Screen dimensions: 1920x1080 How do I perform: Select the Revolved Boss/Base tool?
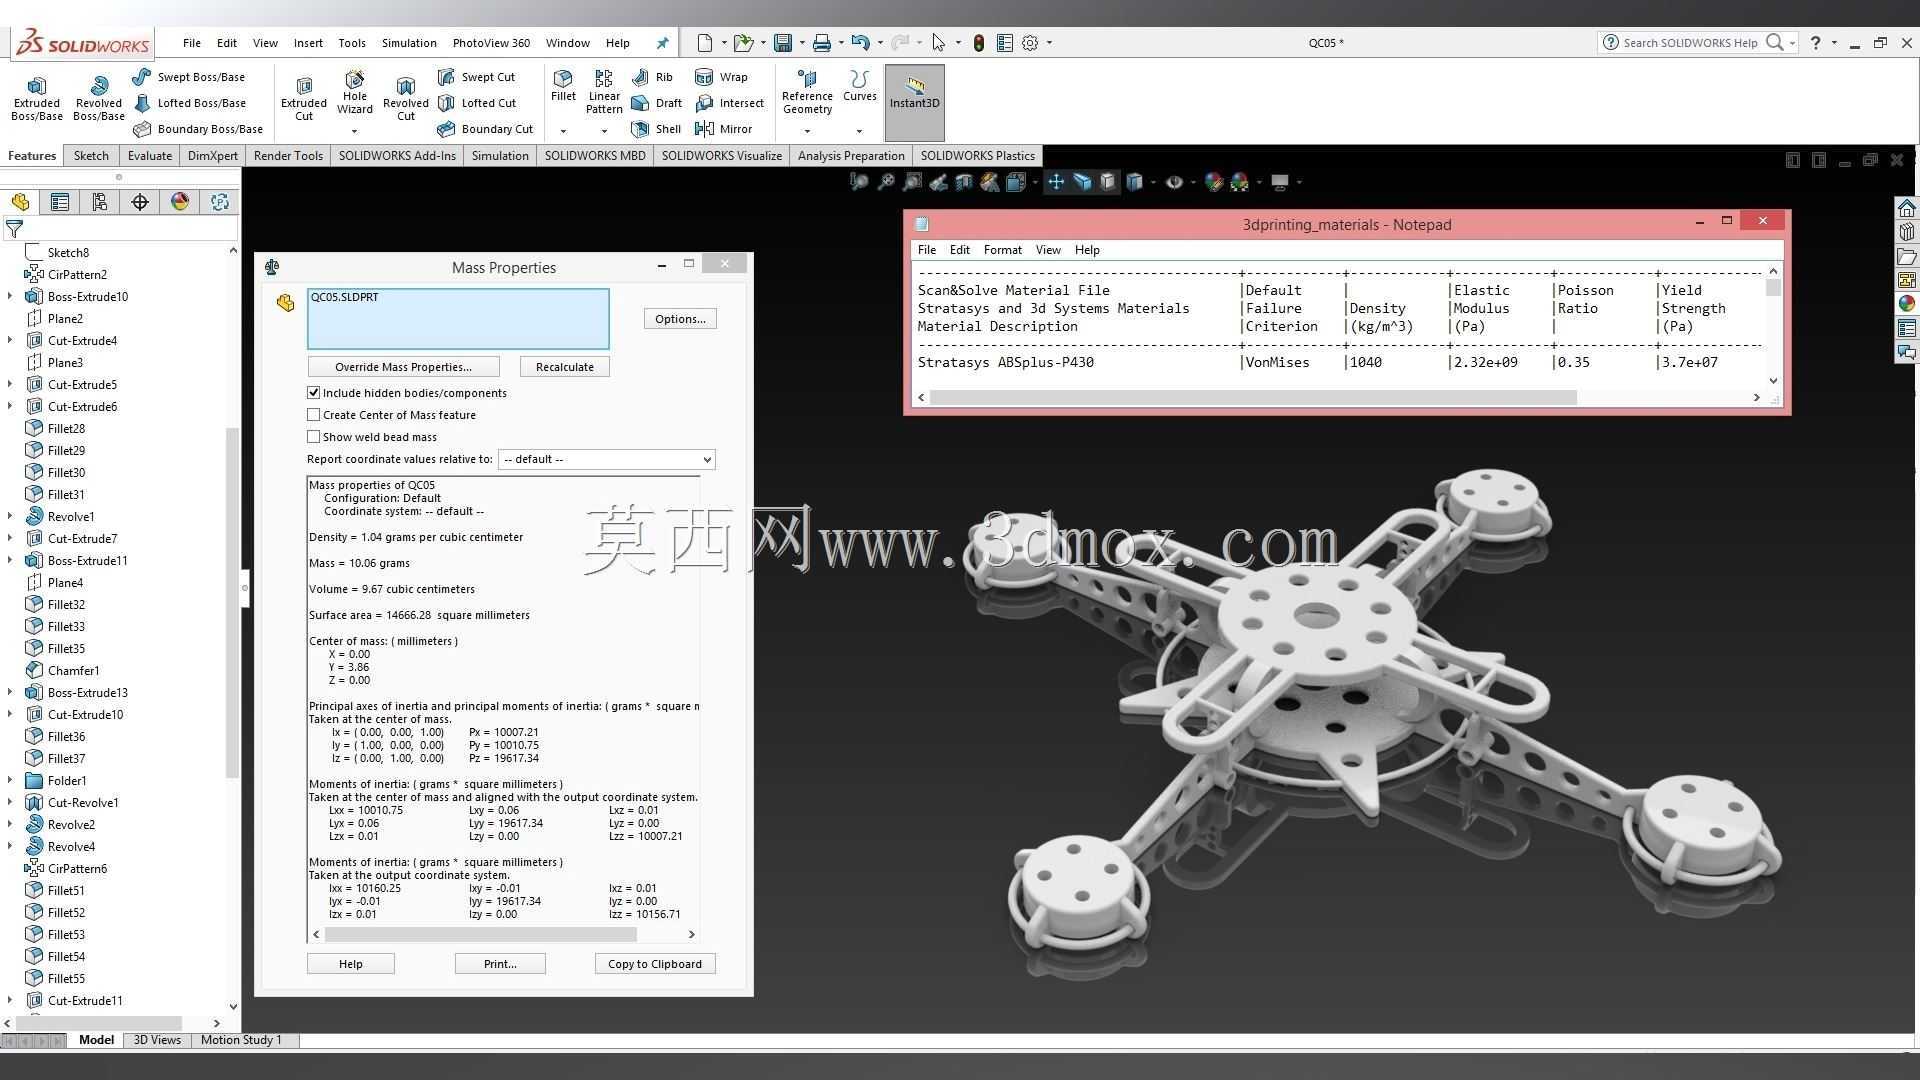point(98,99)
